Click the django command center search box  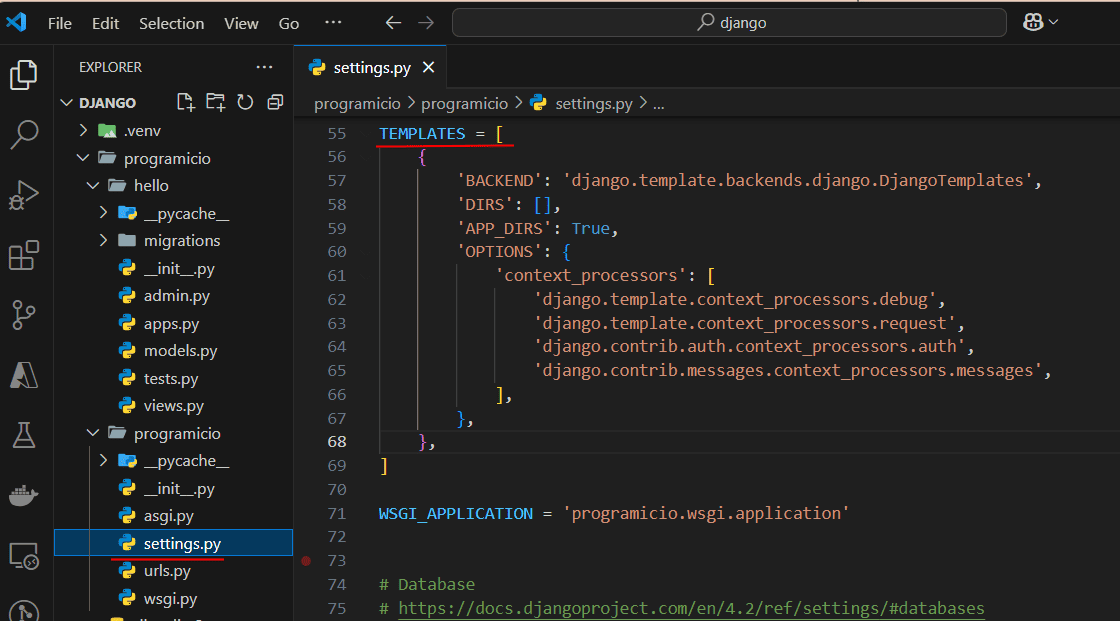coord(729,23)
